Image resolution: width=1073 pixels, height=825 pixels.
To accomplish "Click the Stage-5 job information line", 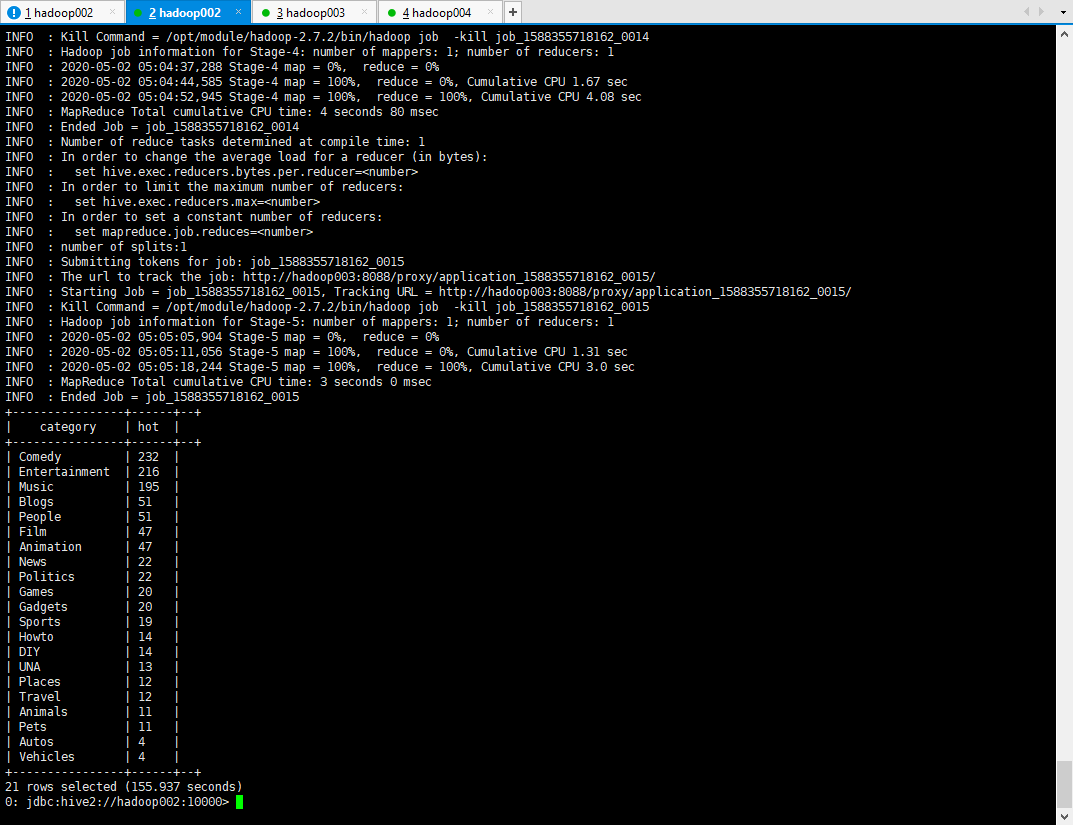I will pos(309,322).
